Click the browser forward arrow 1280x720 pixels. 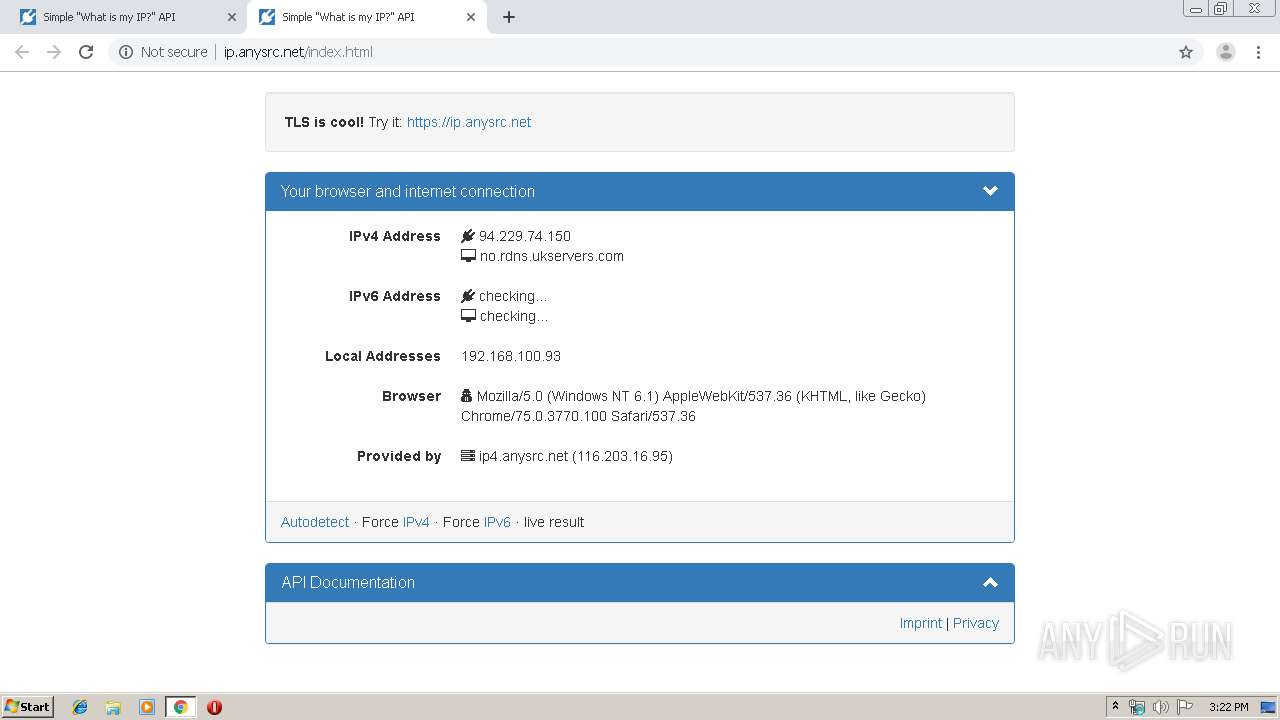point(54,52)
